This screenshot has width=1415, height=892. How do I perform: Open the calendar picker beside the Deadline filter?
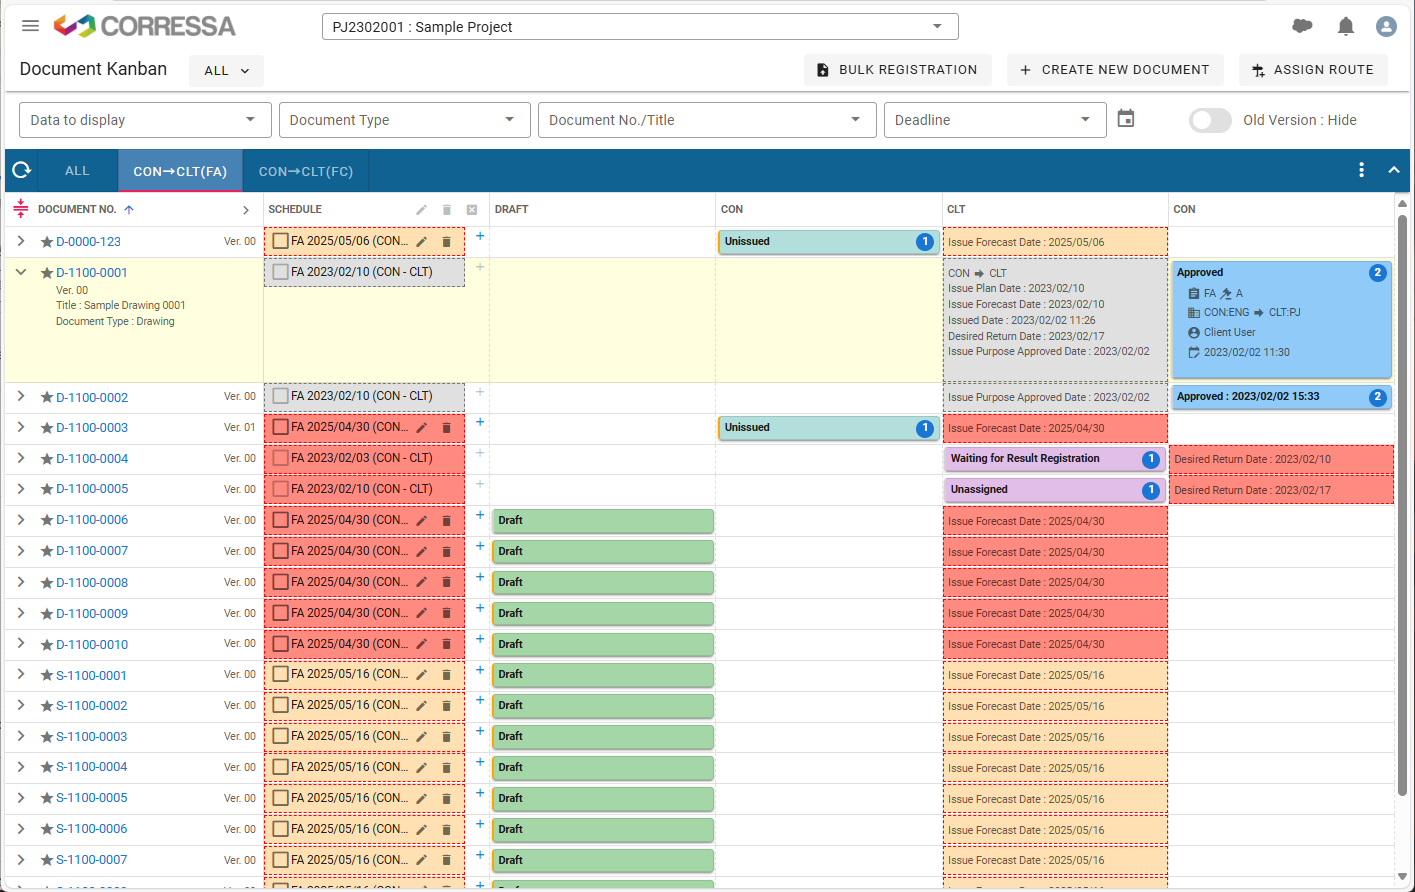[x=1124, y=119]
